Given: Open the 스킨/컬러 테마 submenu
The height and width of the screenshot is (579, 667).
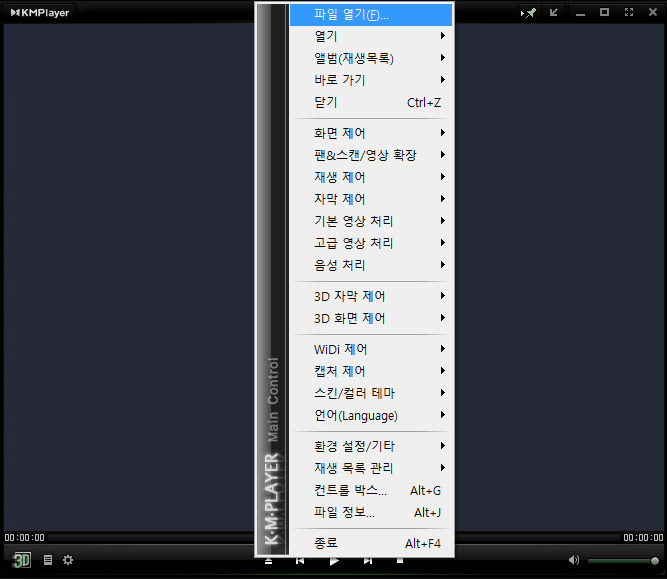Looking at the screenshot, I should [371, 393].
